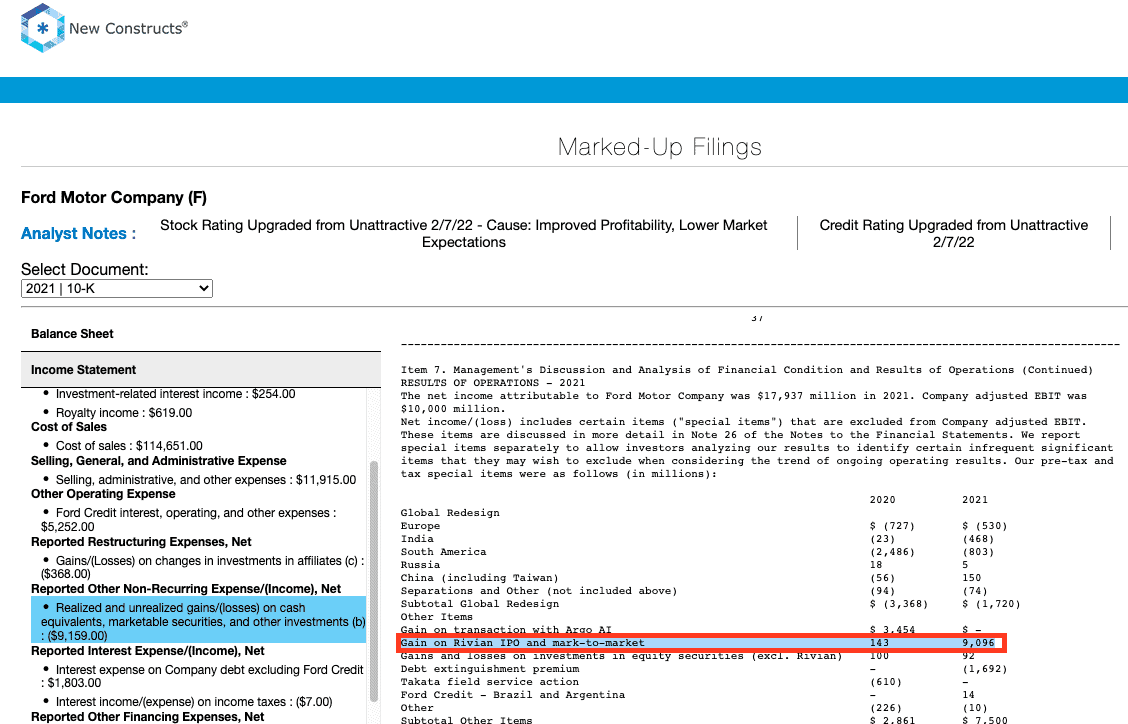Click the Select Document label
This screenshot has width=1128, height=724.
pyautogui.click(x=85, y=270)
